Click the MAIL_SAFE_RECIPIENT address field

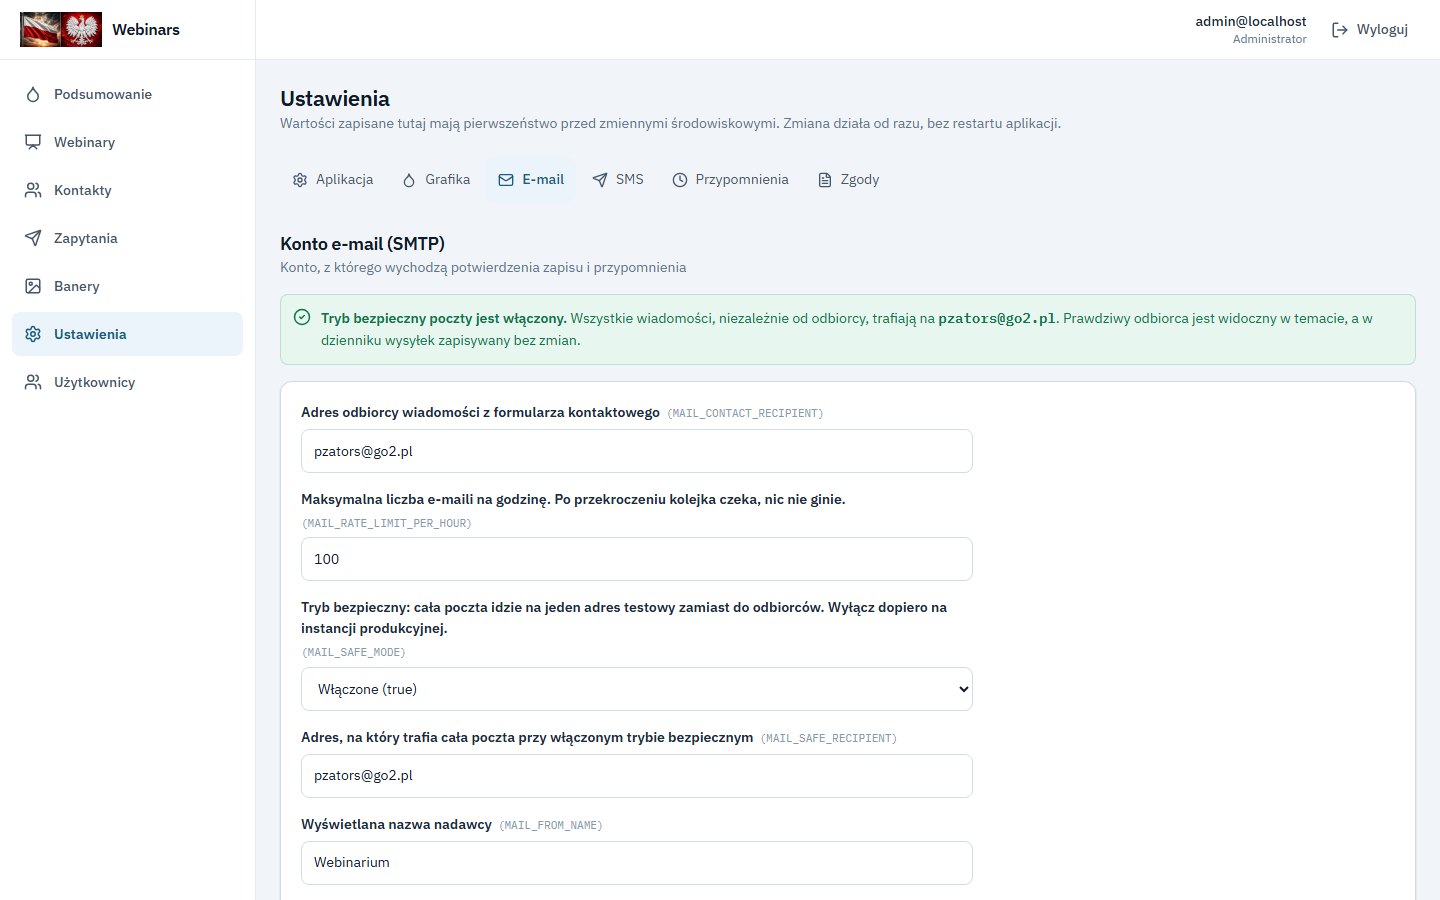tap(637, 776)
